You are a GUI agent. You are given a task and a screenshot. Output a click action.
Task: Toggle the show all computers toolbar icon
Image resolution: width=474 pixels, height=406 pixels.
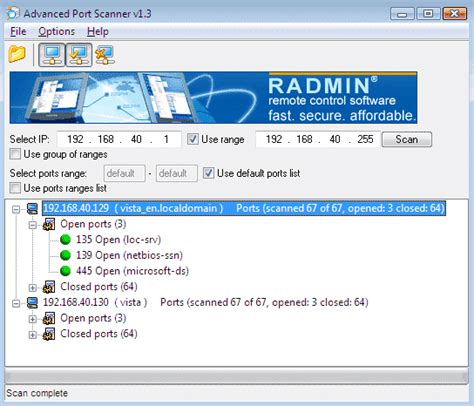pyautogui.click(x=52, y=55)
